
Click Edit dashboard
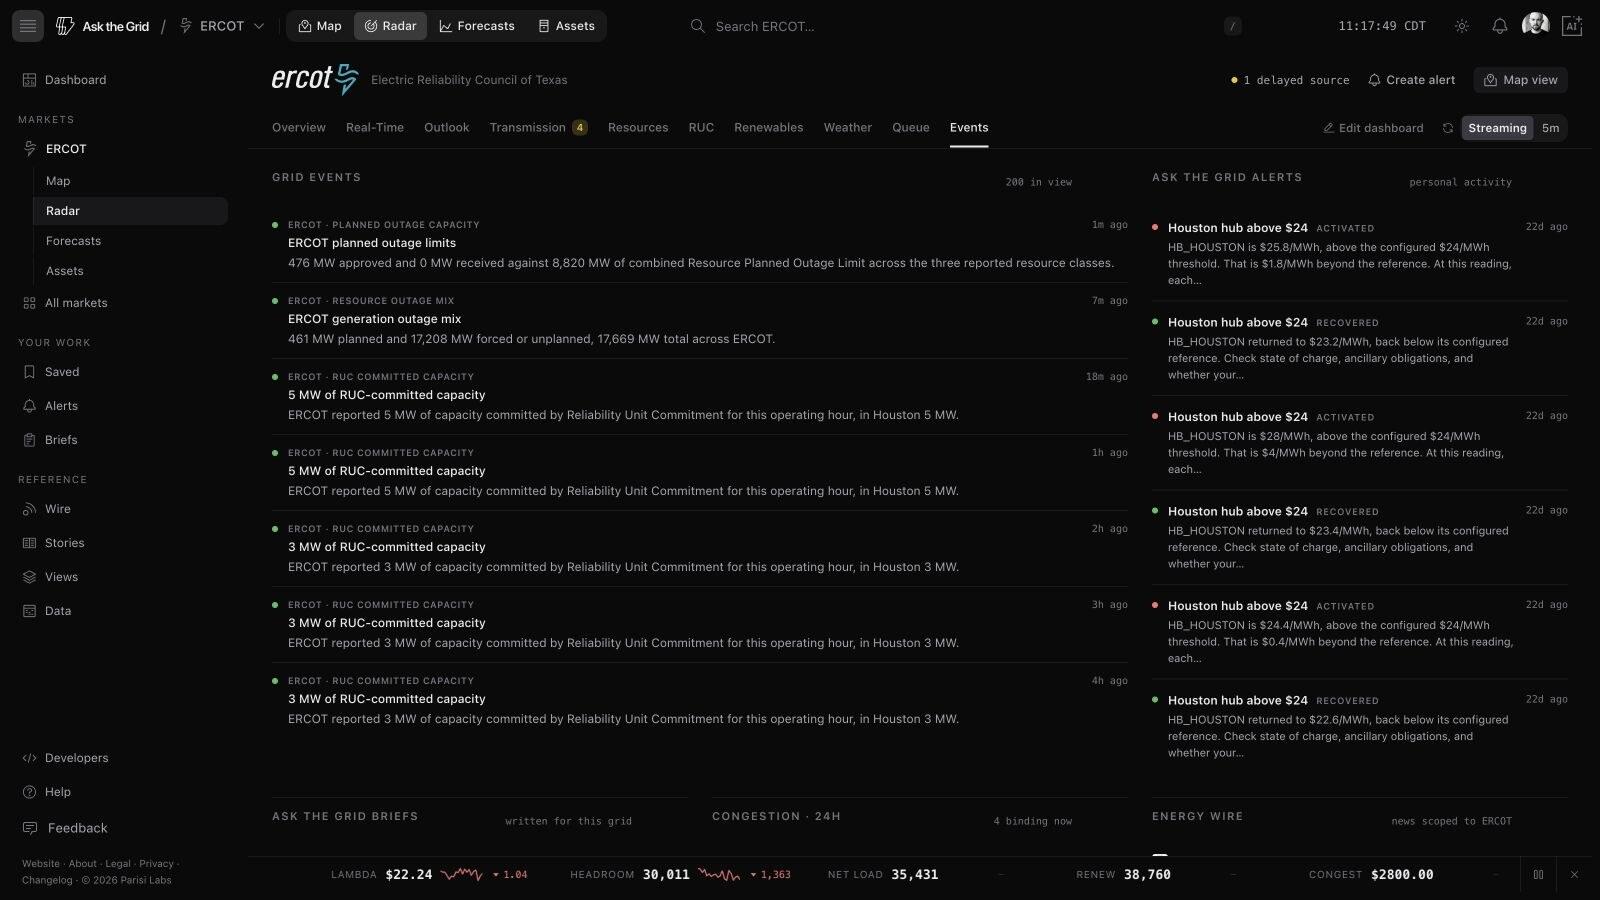click(x=1373, y=128)
